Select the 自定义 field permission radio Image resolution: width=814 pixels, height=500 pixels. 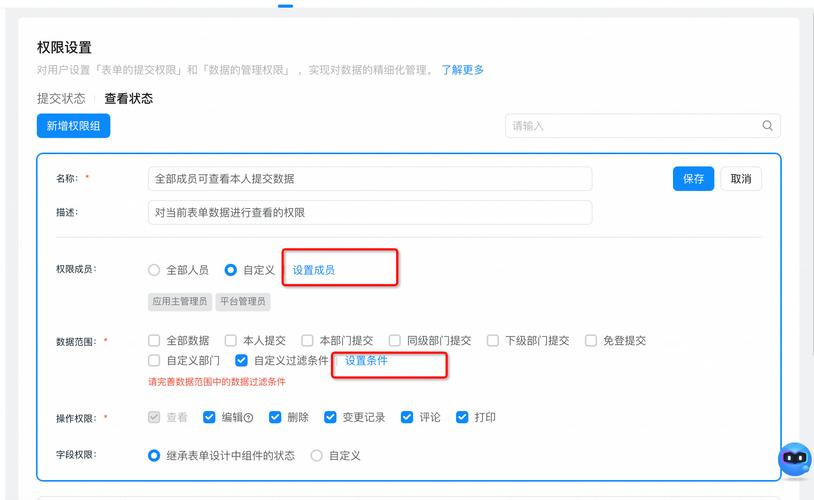point(316,455)
